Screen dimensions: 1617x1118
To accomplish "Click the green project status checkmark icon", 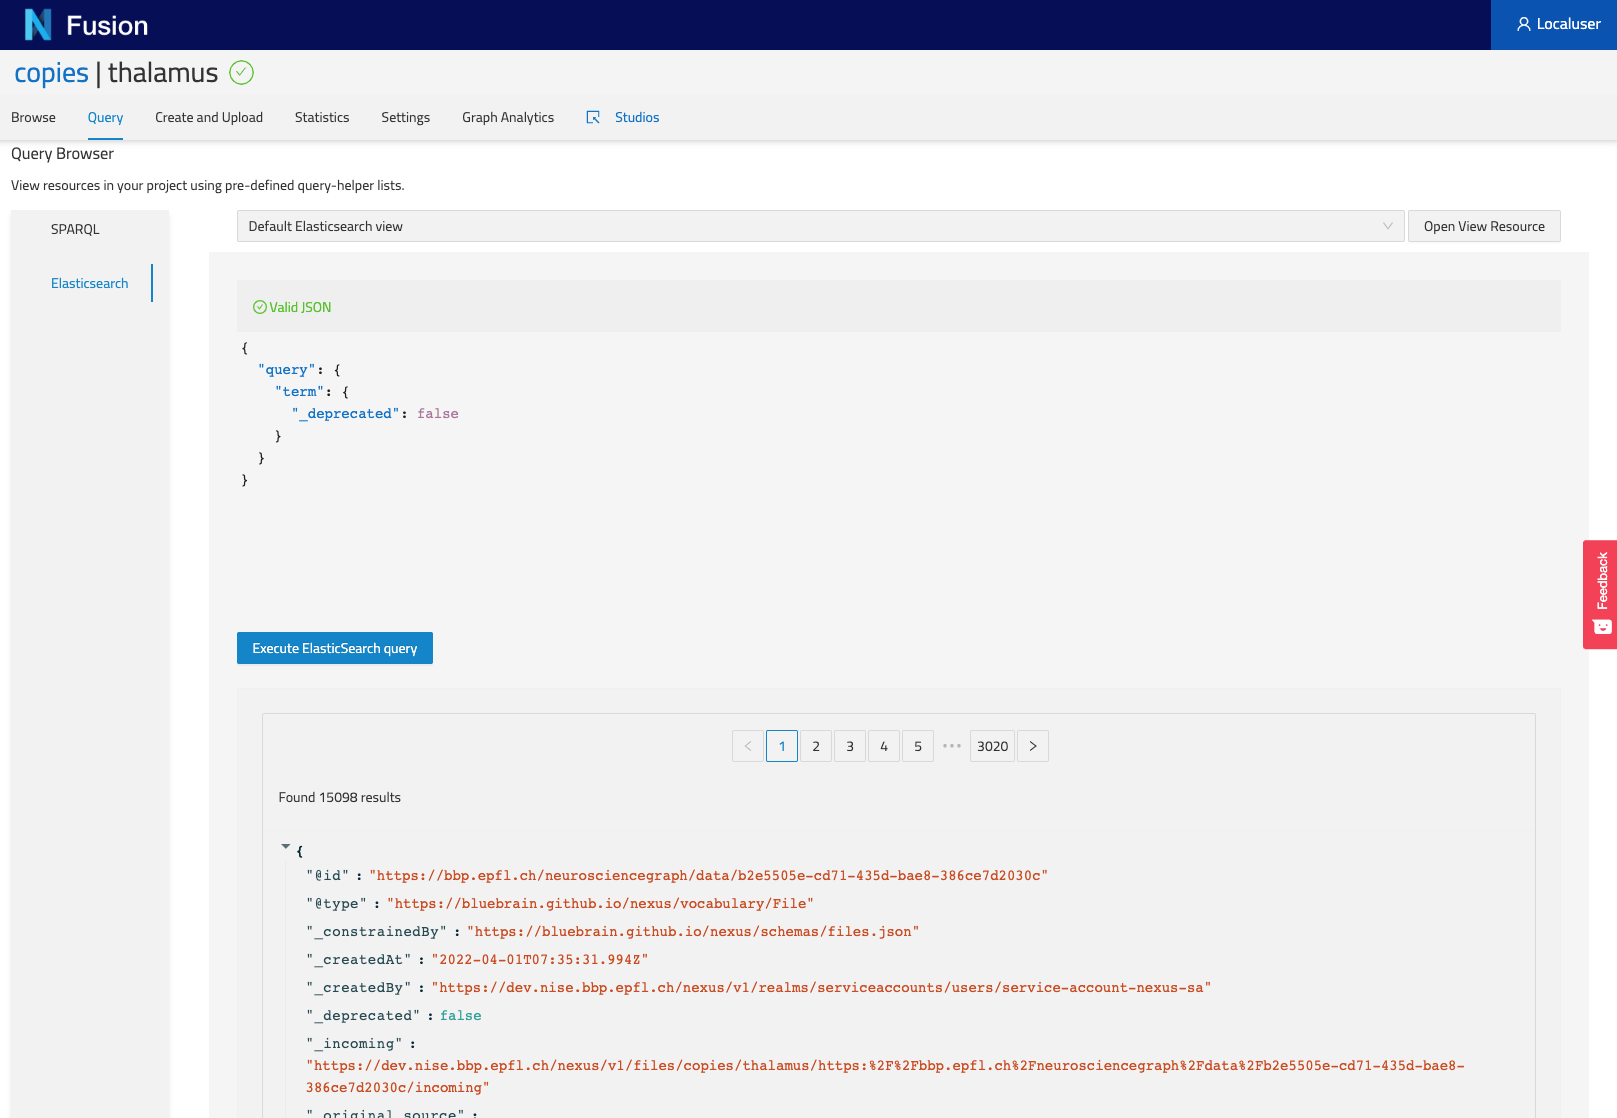I will (x=242, y=72).
